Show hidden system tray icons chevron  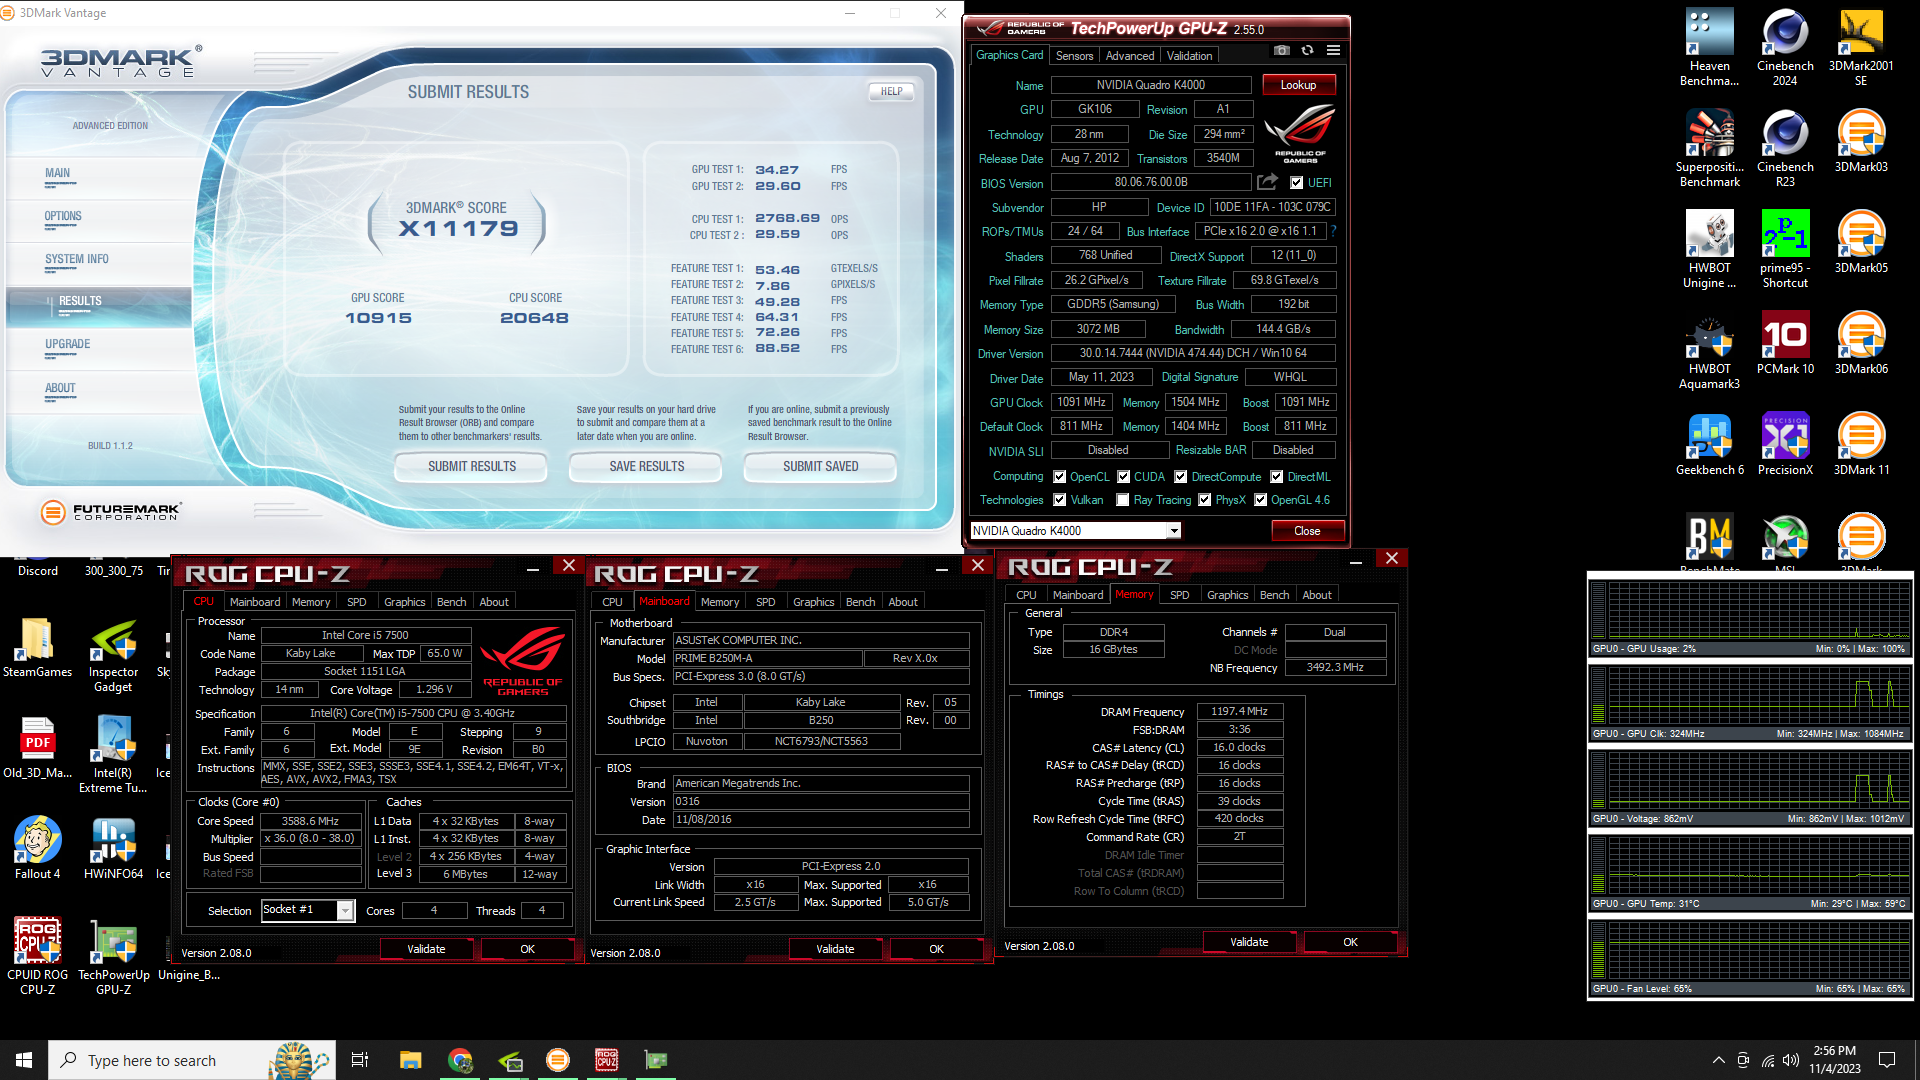(1718, 1060)
